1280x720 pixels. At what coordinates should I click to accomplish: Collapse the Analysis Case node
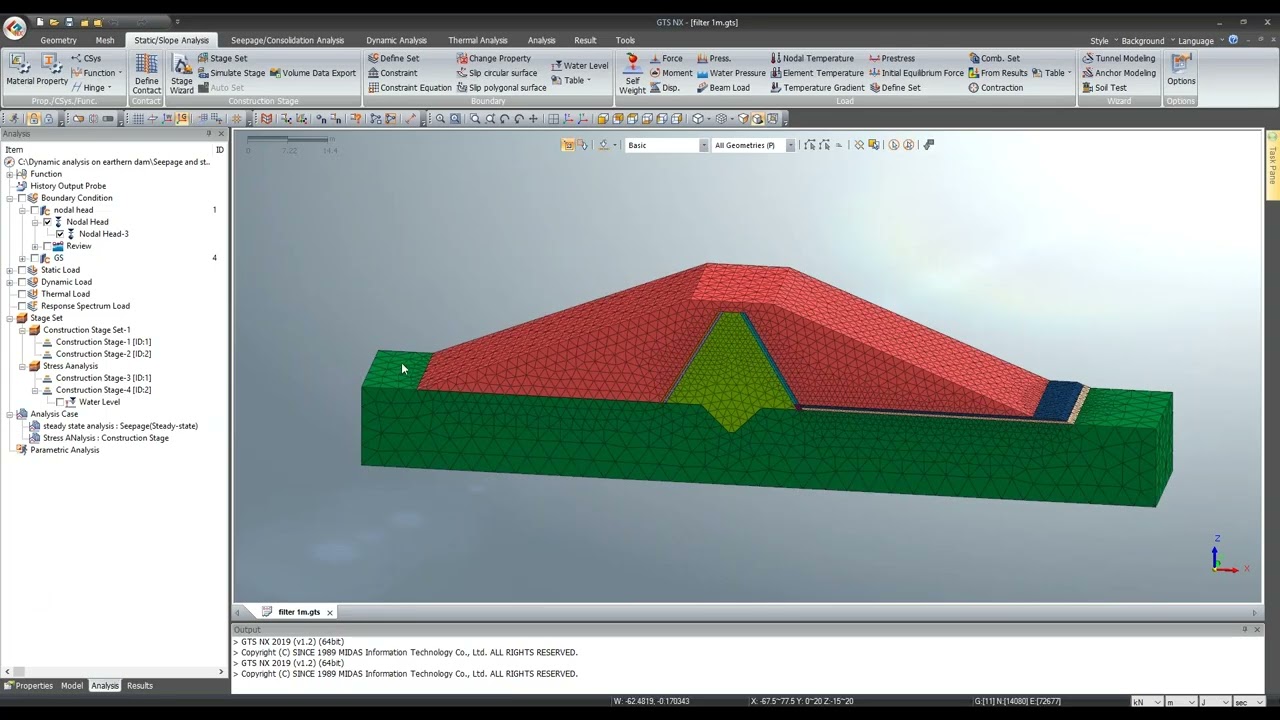tap(10, 414)
